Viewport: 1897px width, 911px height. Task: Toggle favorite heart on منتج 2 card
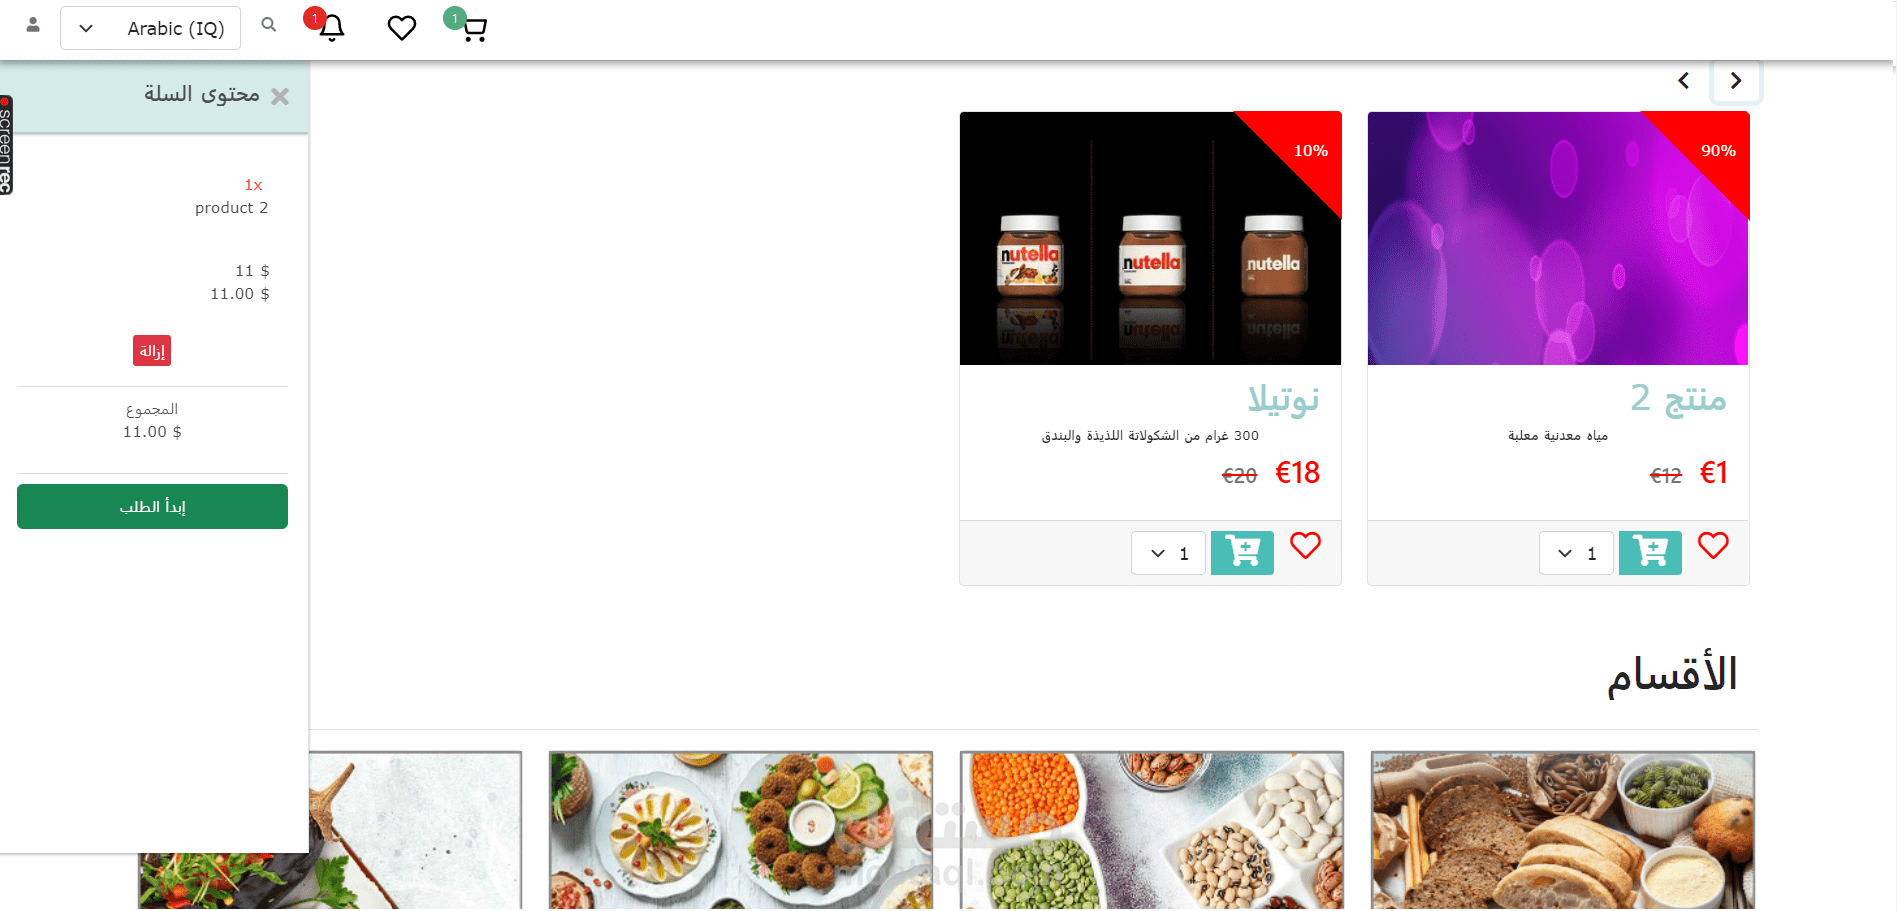(x=1713, y=546)
